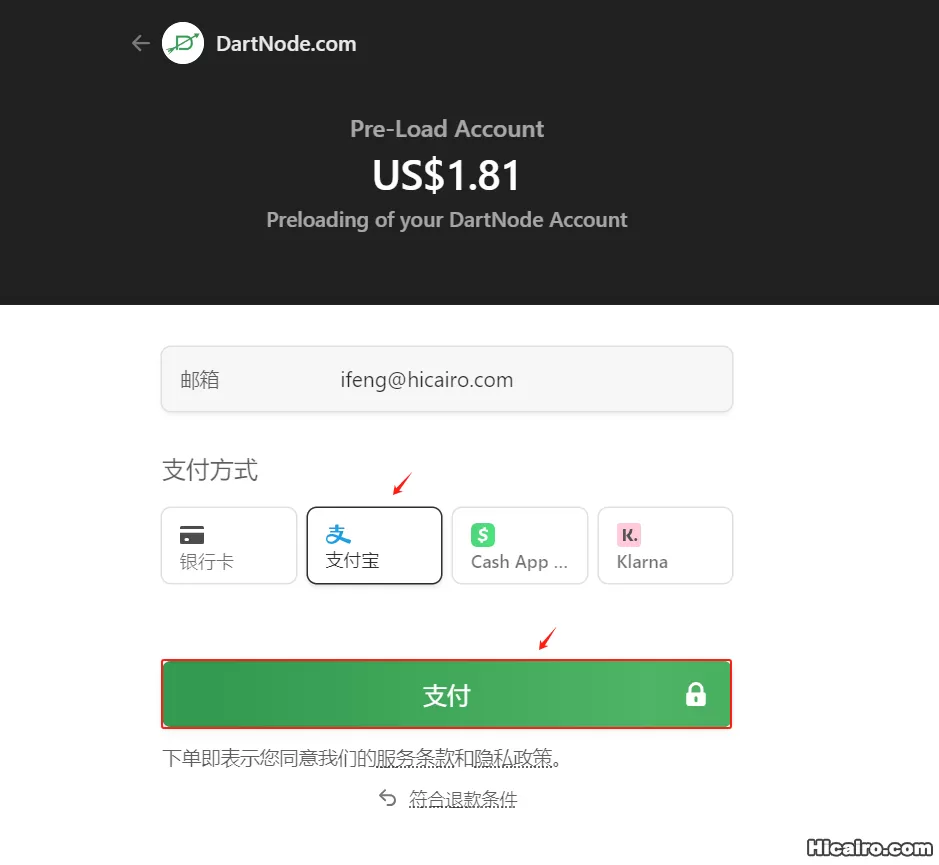The width and height of the screenshot is (939, 865).
Task: Click the DartNode.com merchant name
Action: [286, 44]
